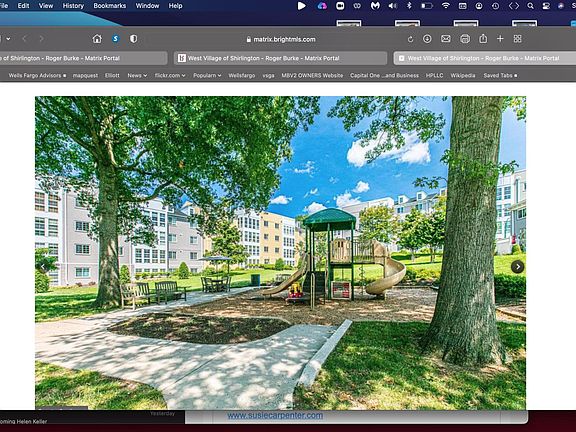Add a new tab with plus icon
Viewport: 576px width, 432px height.
coord(500,39)
